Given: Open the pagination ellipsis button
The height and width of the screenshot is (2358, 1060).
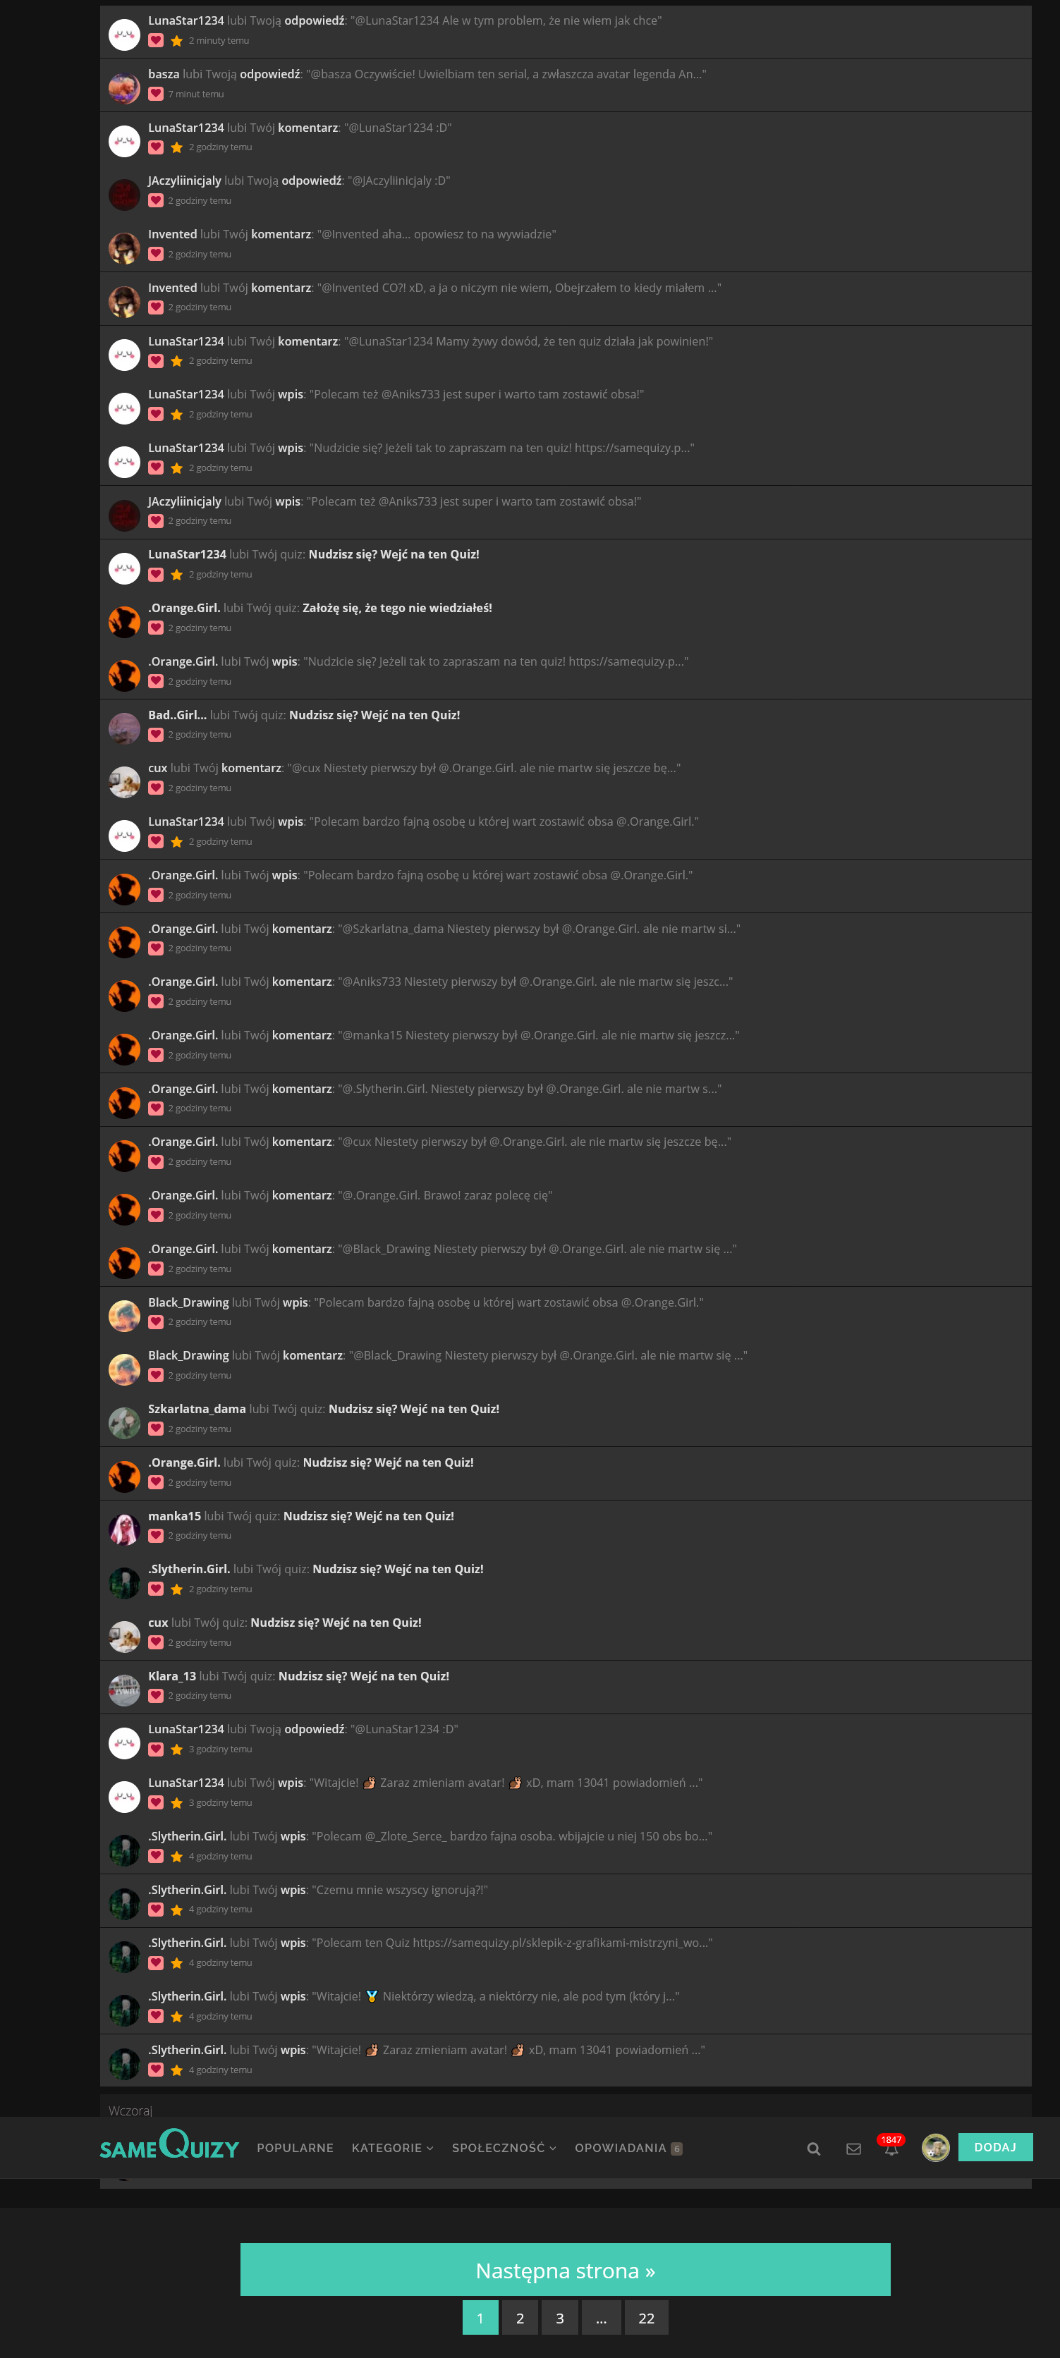Looking at the screenshot, I should click(x=601, y=2318).
